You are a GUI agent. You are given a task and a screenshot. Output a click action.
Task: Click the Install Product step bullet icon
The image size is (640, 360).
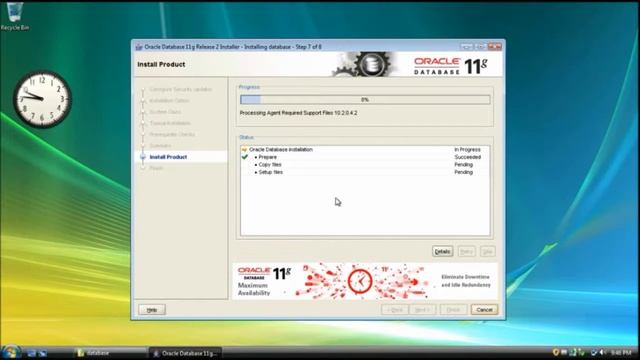tap(143, 157)
